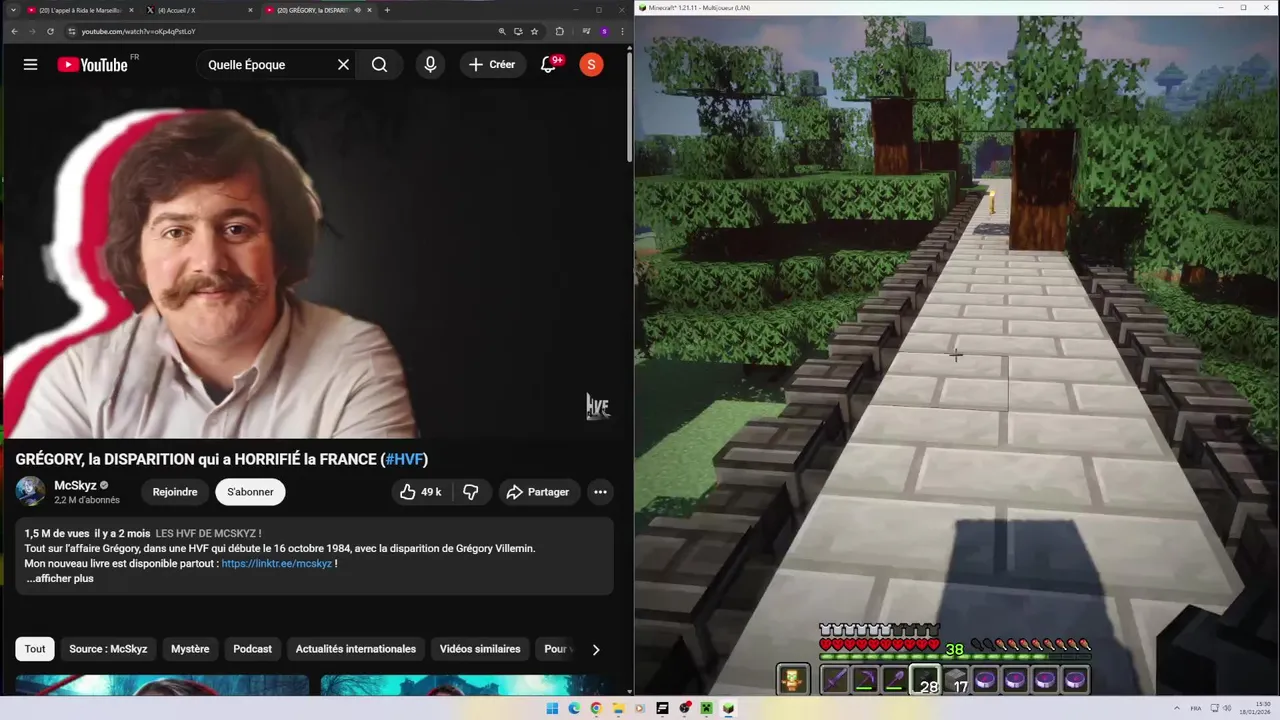The height and width of the screenshot is (720, 1280).
Task: Go to YouTube home via logo
Action: click(93, 65)
